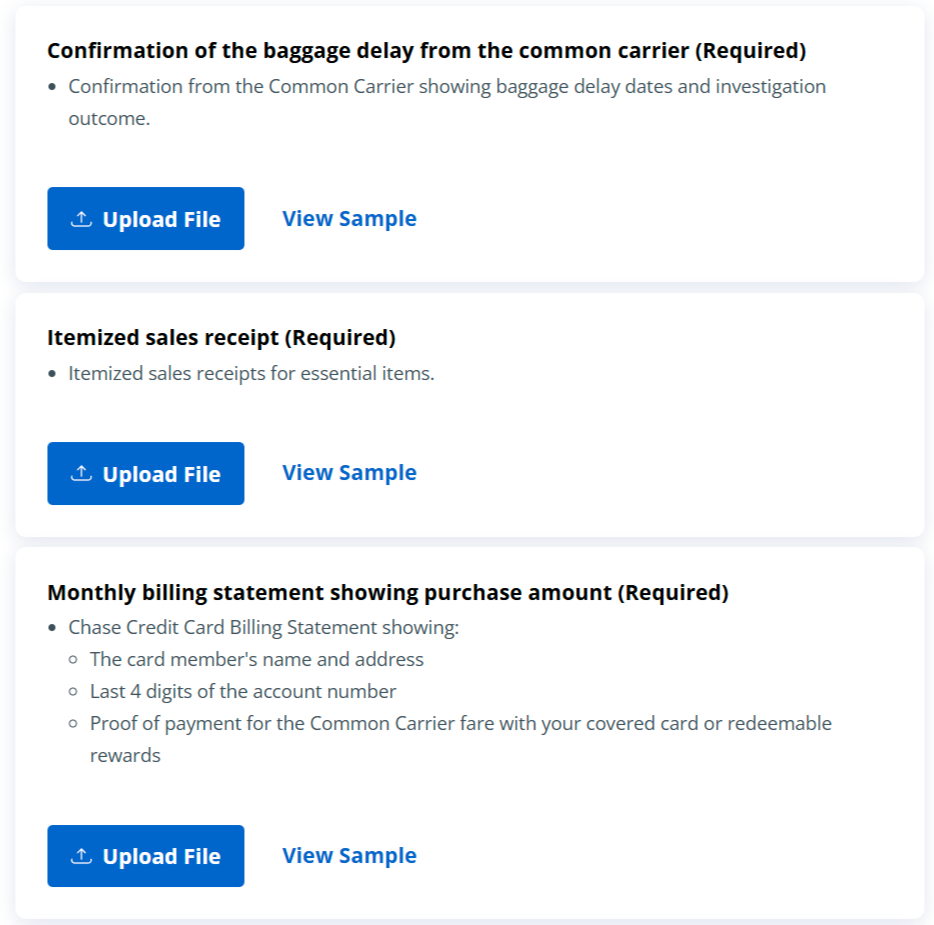Click the baggage delay confirmation heading
Viewport: 934px width, 925px height.
pos(426,50)
